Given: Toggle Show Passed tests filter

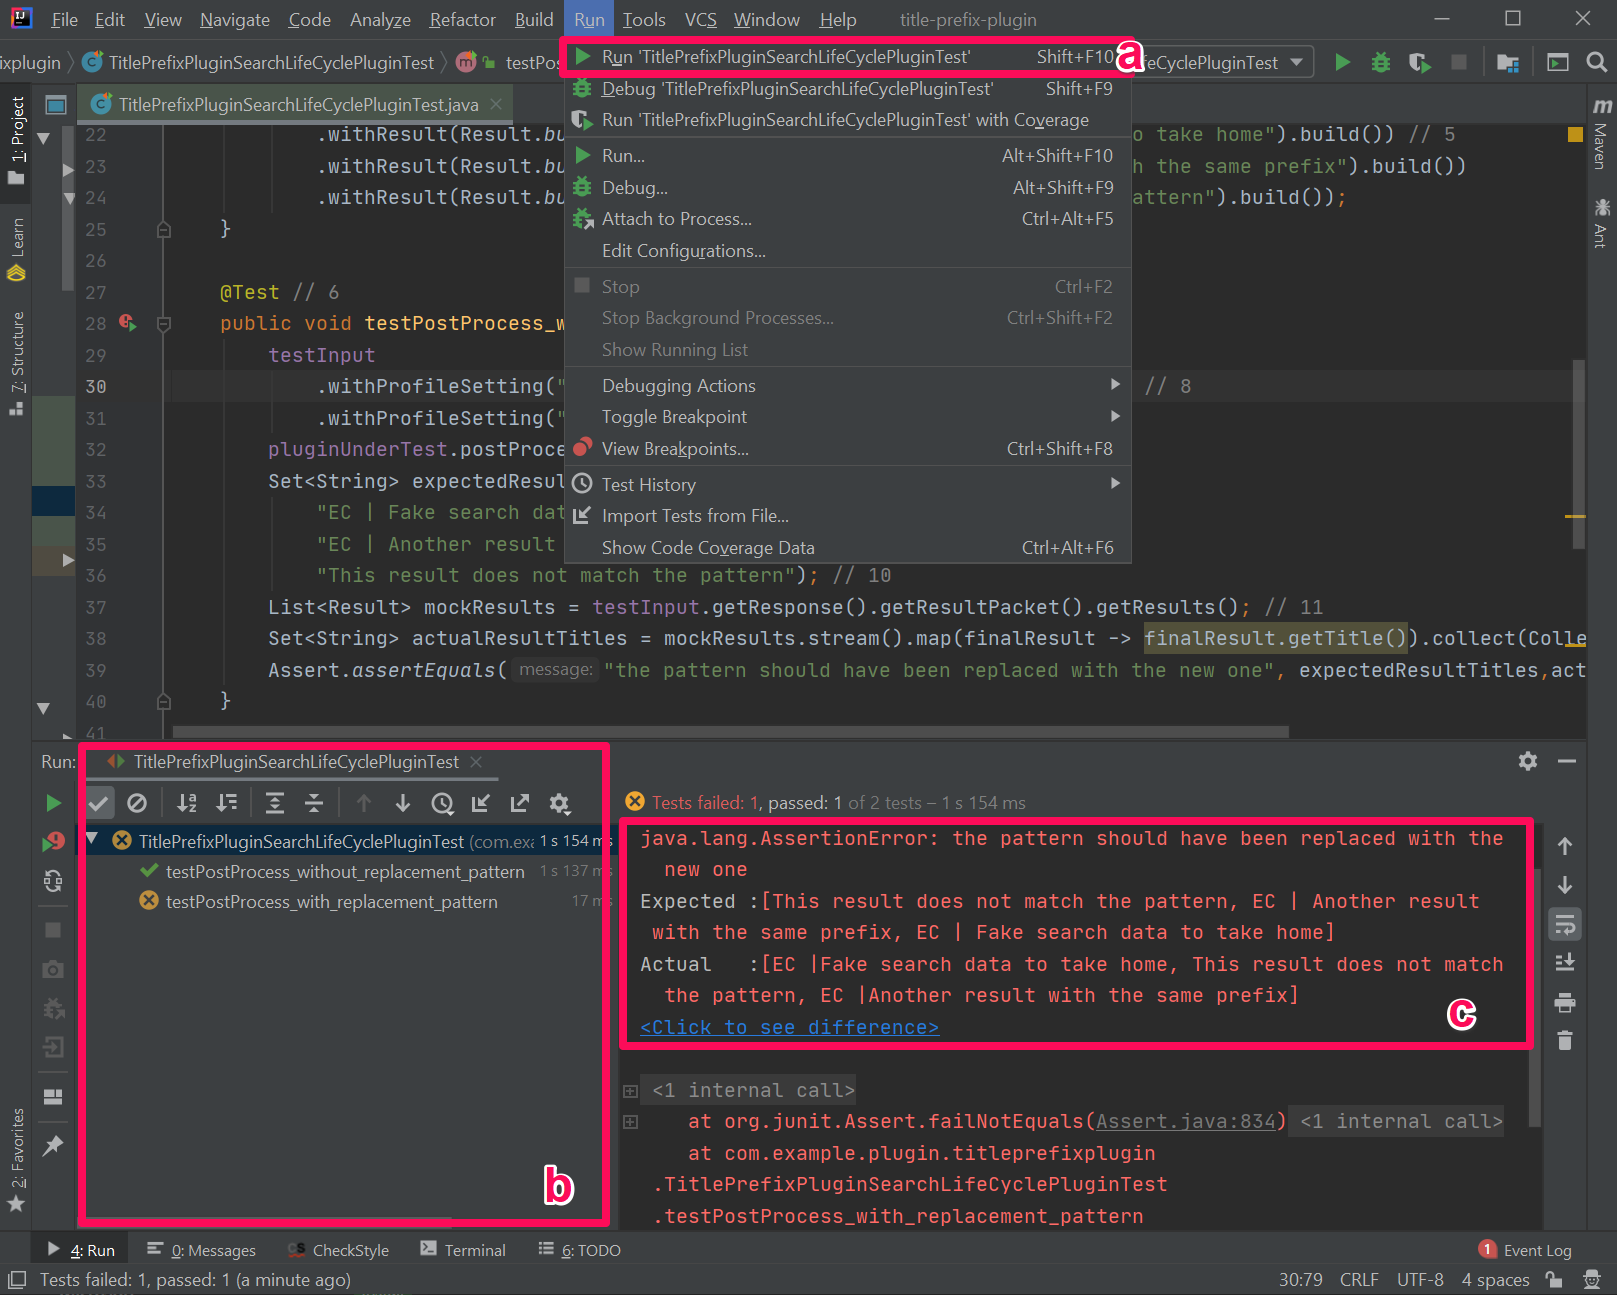Looking at the screenshot, I should coord(99,802).
